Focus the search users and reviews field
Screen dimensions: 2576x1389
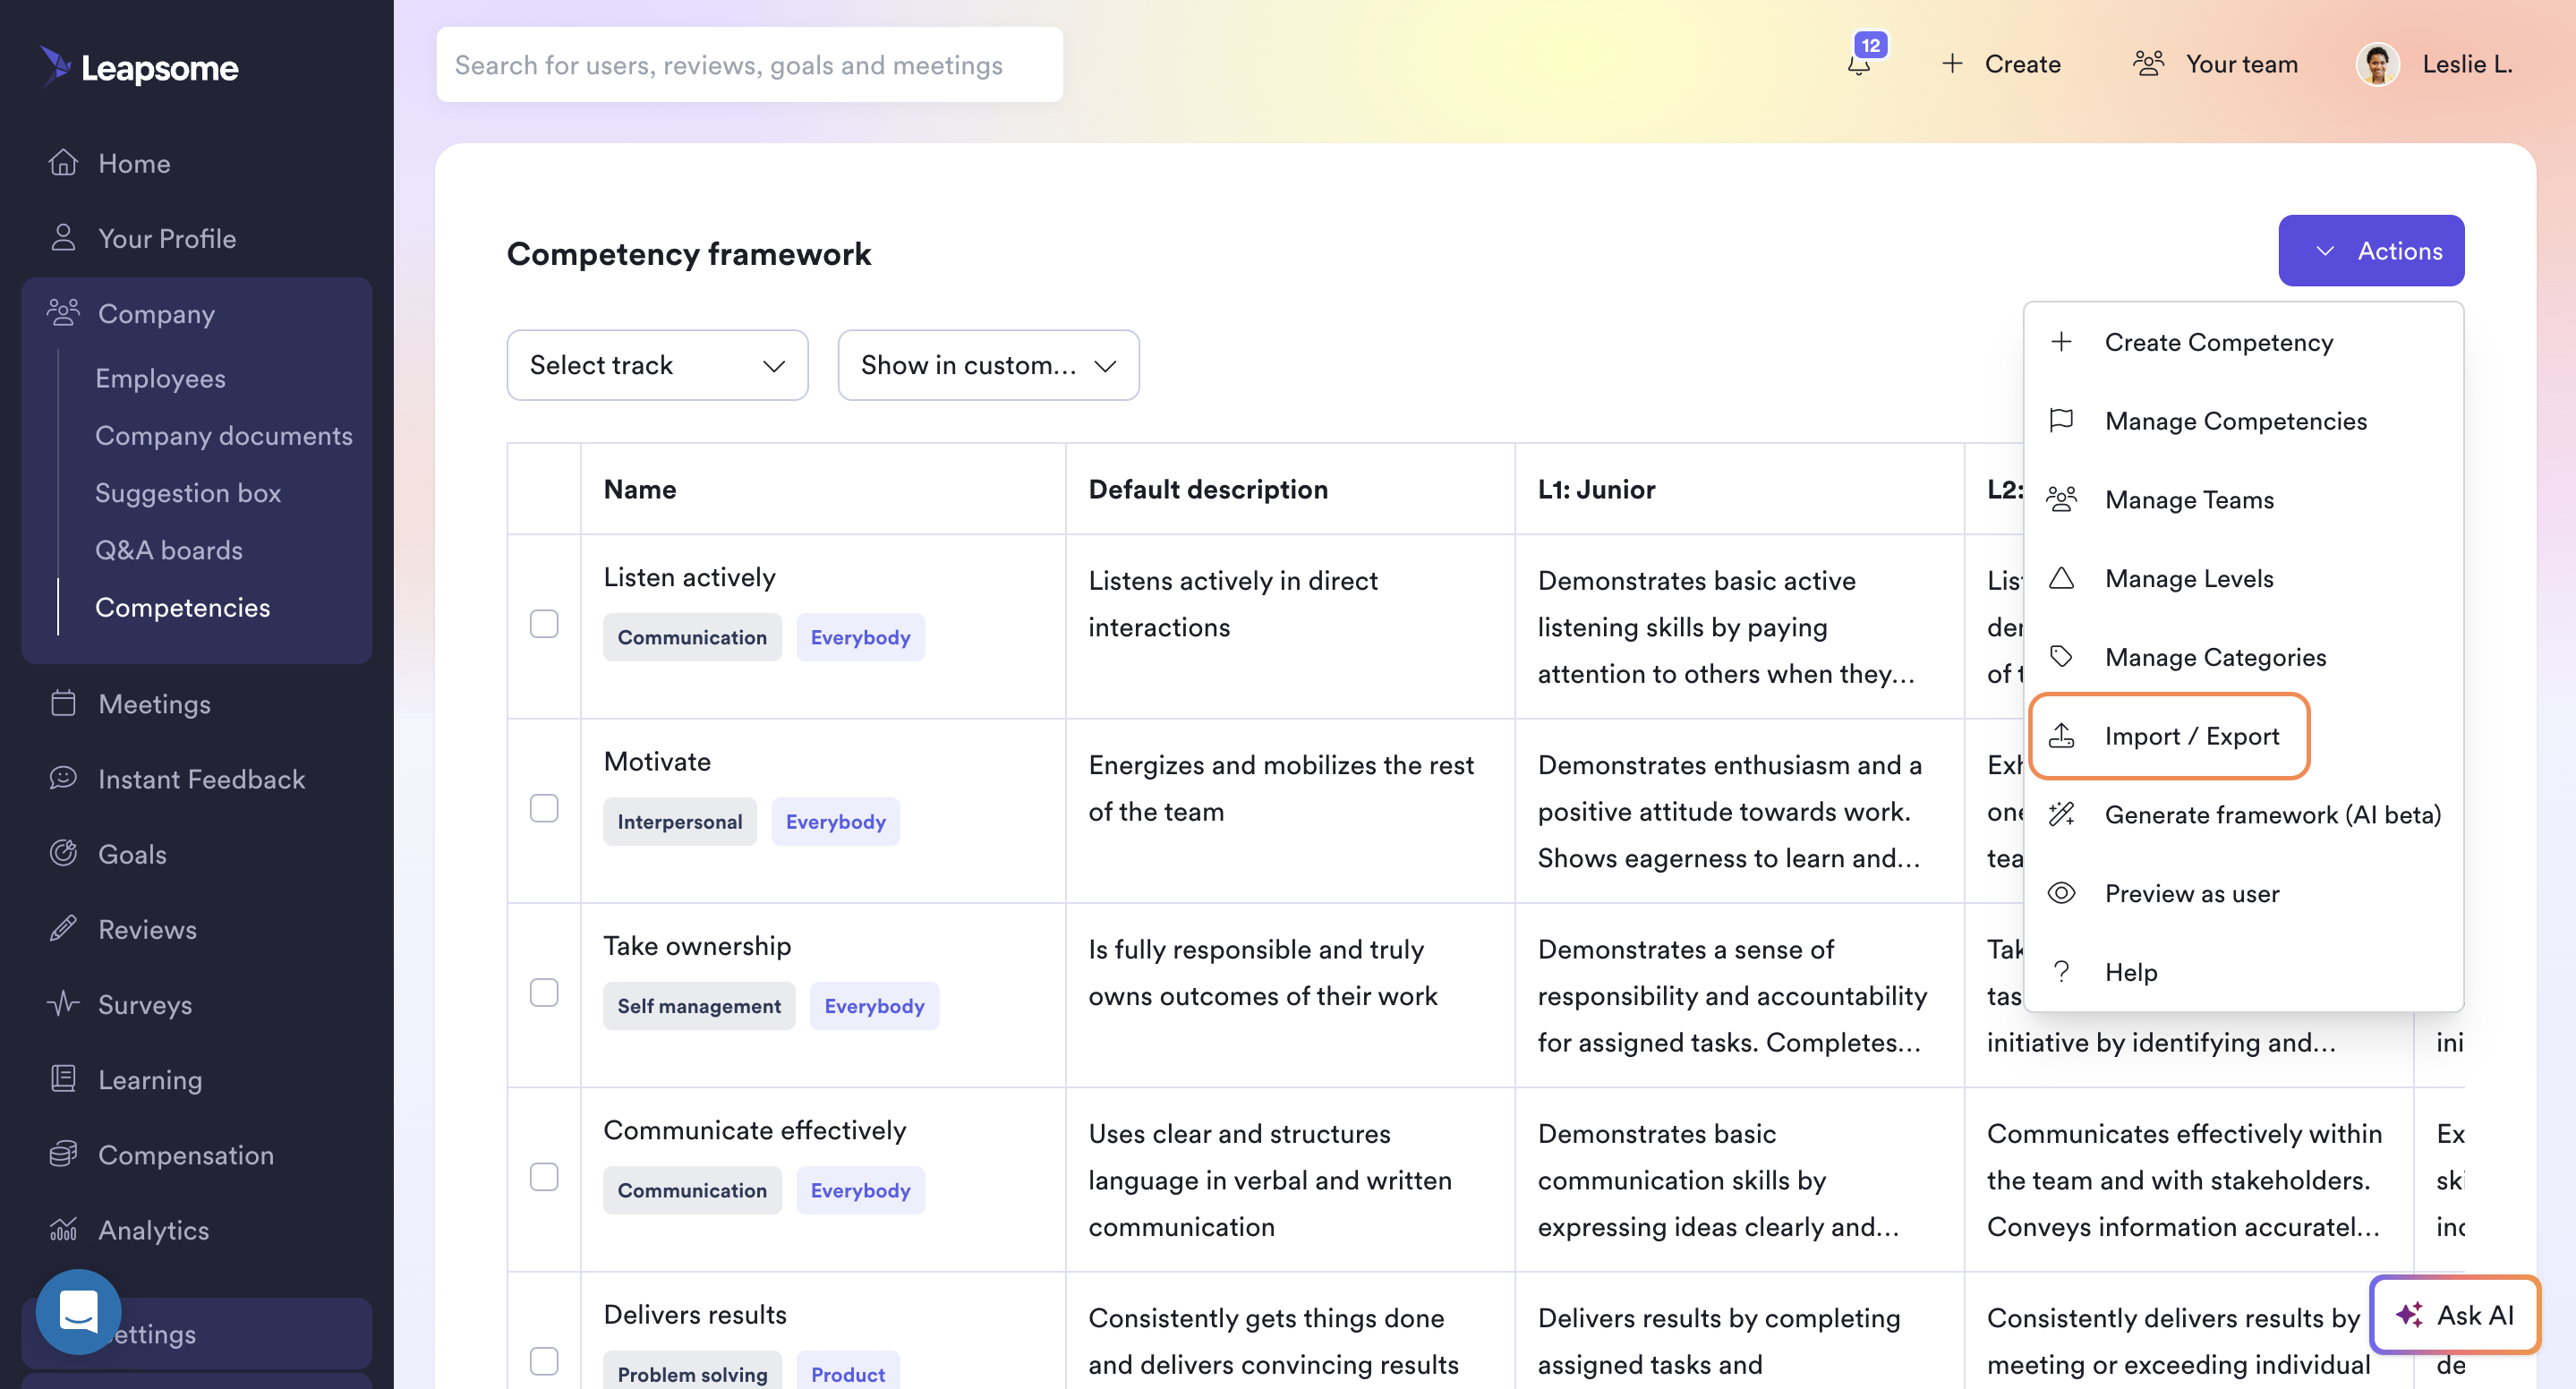tap(749, 64)
